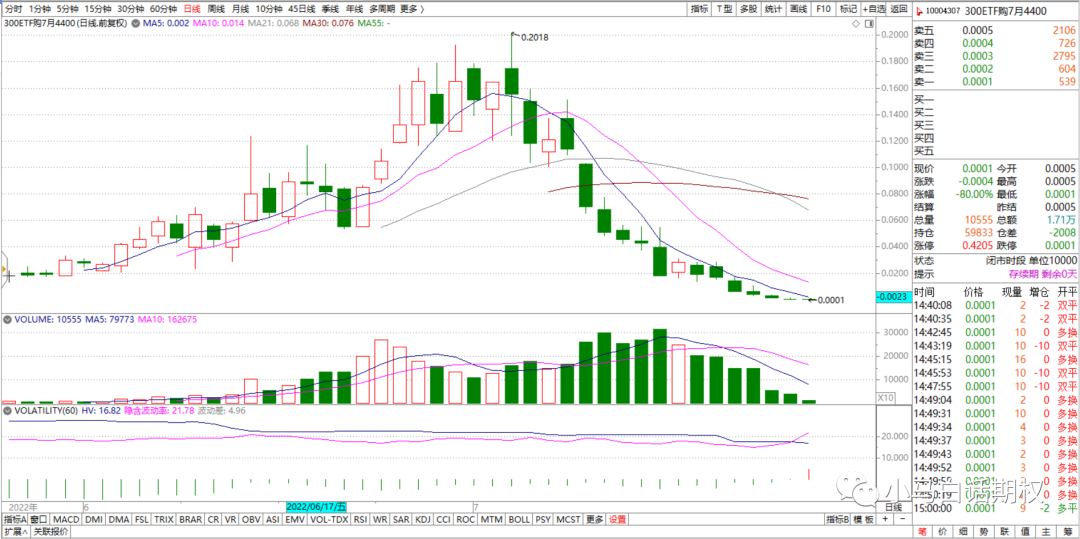Image resolution: width=1080 pixels, height=539 pixels.
Task: Open the 统计 statistics tool
Action: 773,8
